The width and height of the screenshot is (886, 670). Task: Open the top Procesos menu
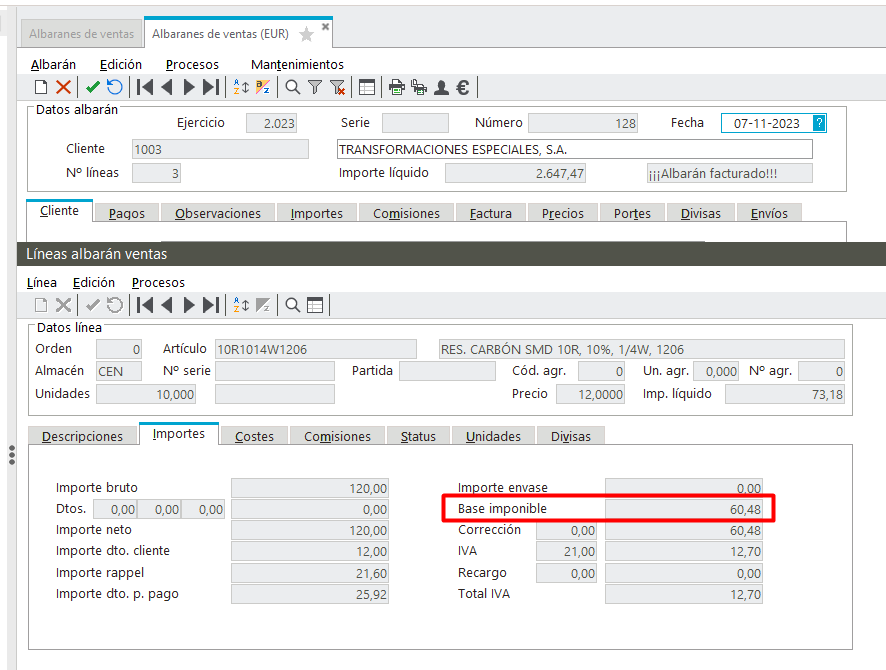192,64
